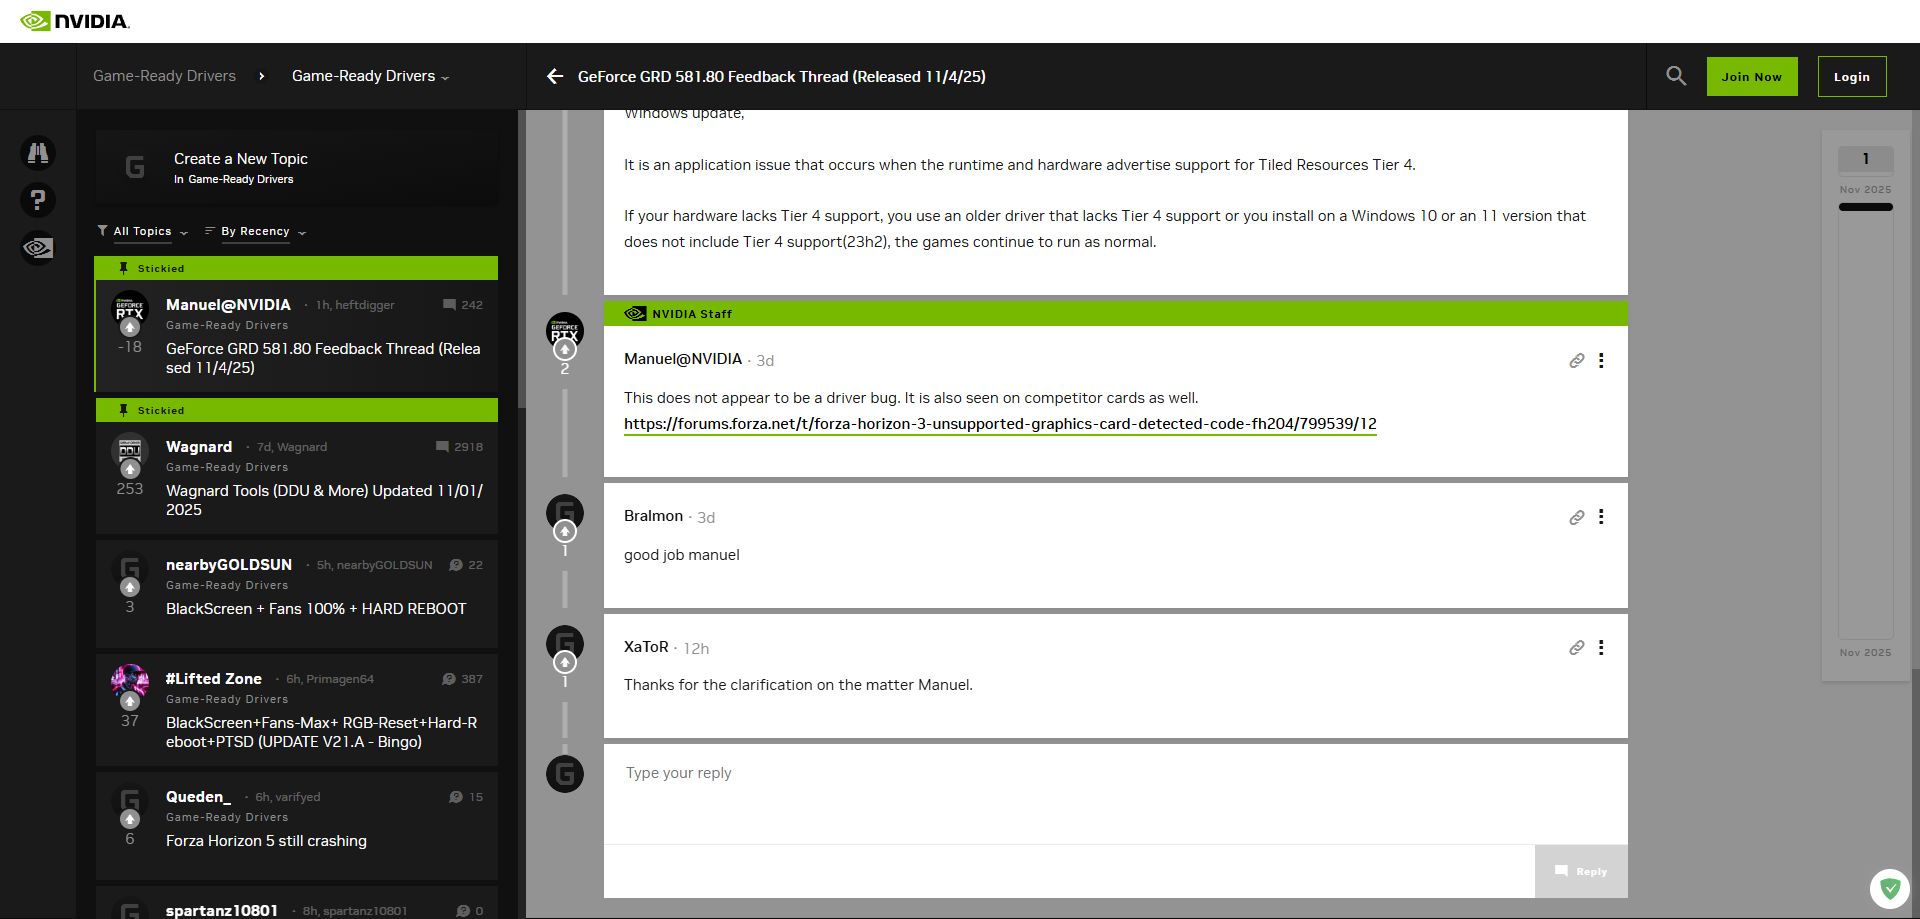Click the NVIDIA logo in header
This screenshot has width=1920, height=919.
point(75,21)
